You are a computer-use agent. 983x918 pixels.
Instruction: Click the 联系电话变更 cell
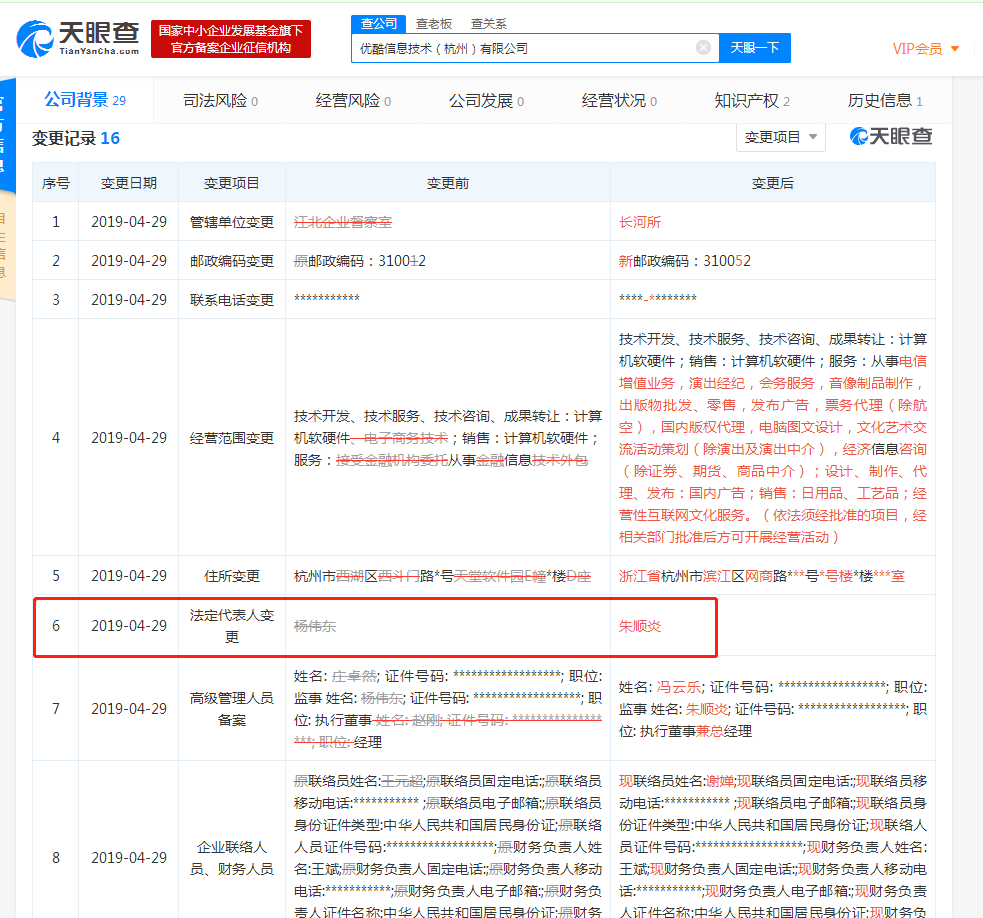(x=232, y=300)
